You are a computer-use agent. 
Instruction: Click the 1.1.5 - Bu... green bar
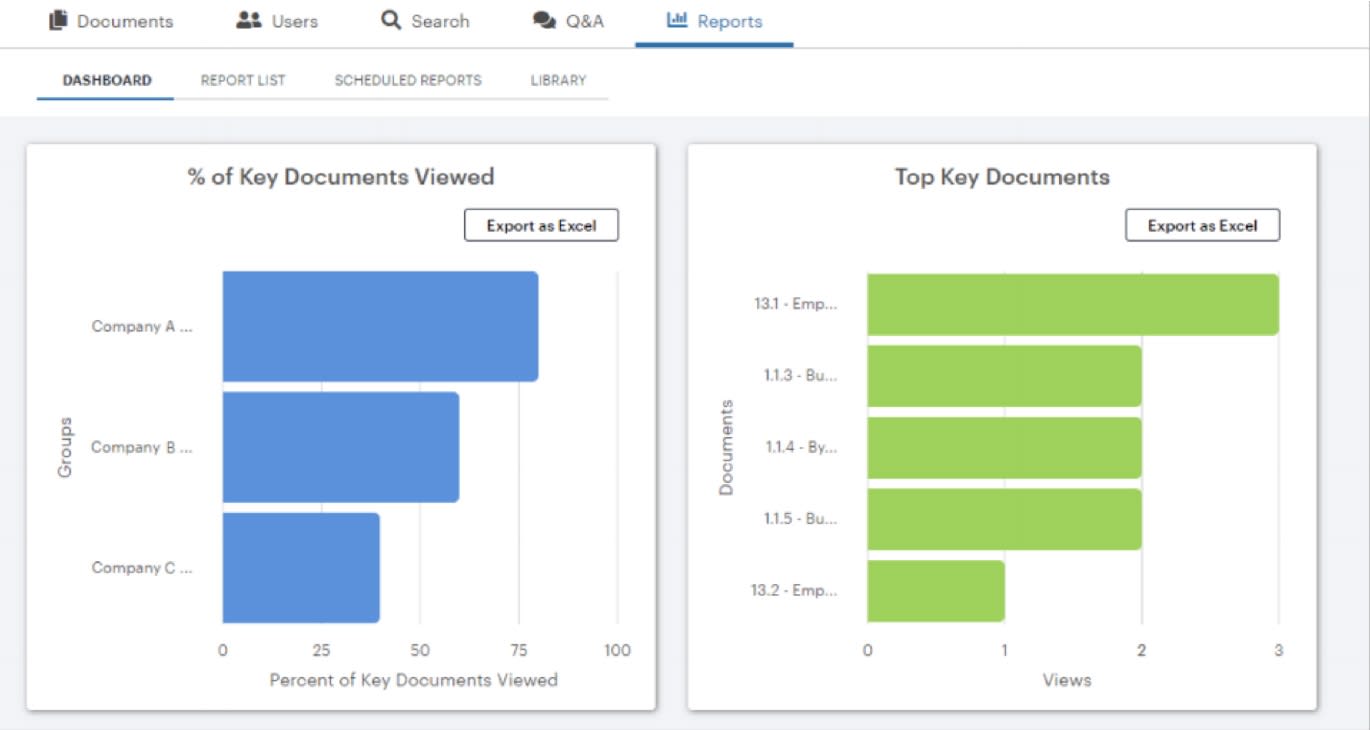[1004, 519]
